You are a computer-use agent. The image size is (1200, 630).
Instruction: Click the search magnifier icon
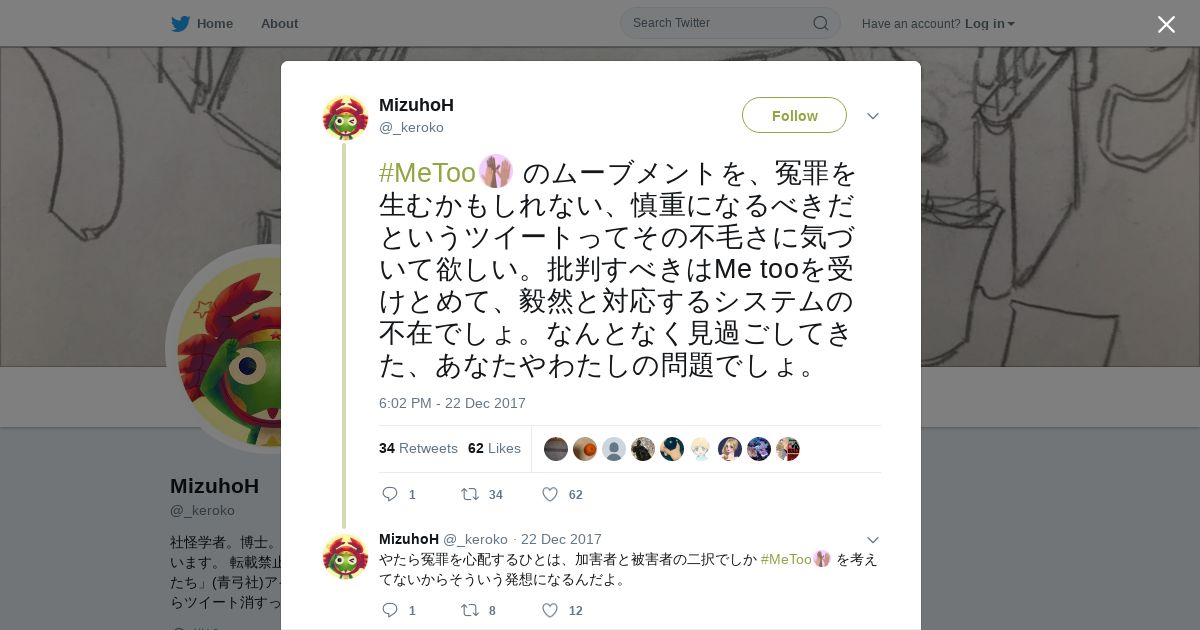pyautogui.click(x=820, y=23)
